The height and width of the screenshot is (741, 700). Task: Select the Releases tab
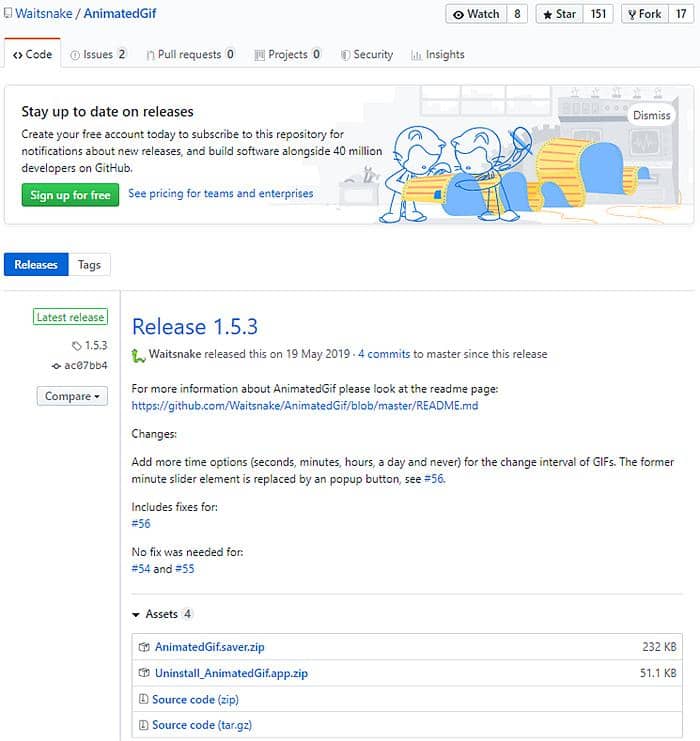pos(36,265)
